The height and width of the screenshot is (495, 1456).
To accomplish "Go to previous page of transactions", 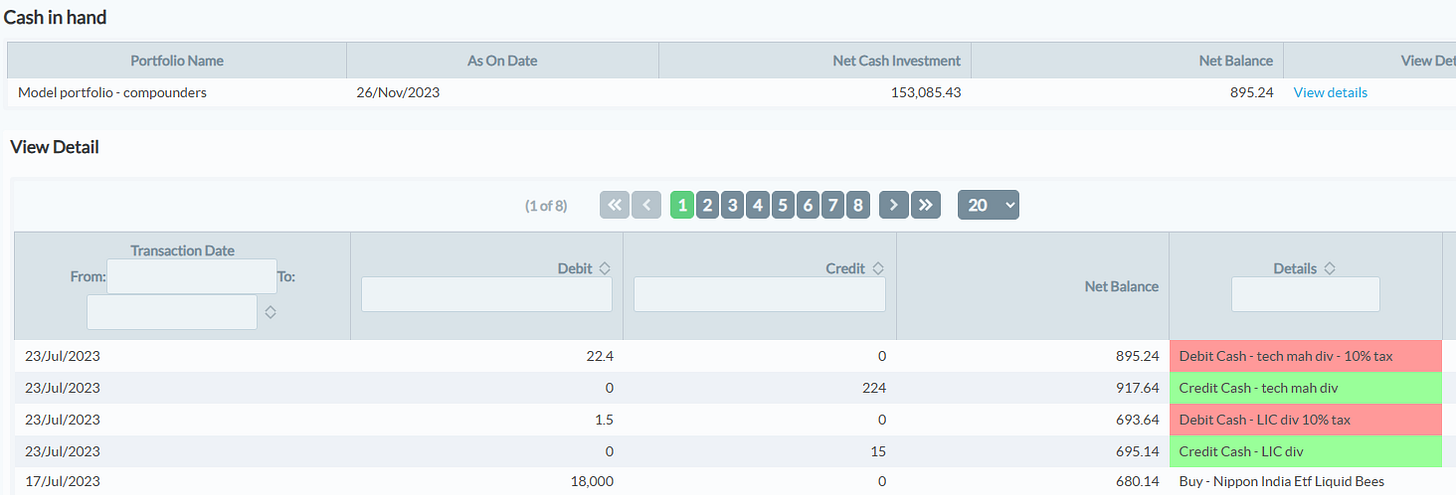I will 646,205.
